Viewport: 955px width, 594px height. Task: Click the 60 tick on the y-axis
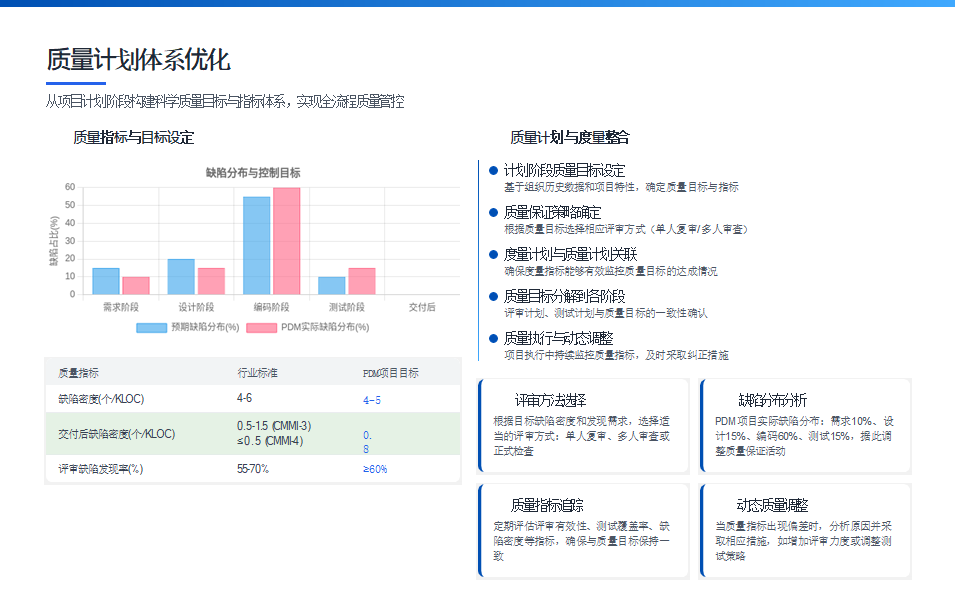coord(70,187)
